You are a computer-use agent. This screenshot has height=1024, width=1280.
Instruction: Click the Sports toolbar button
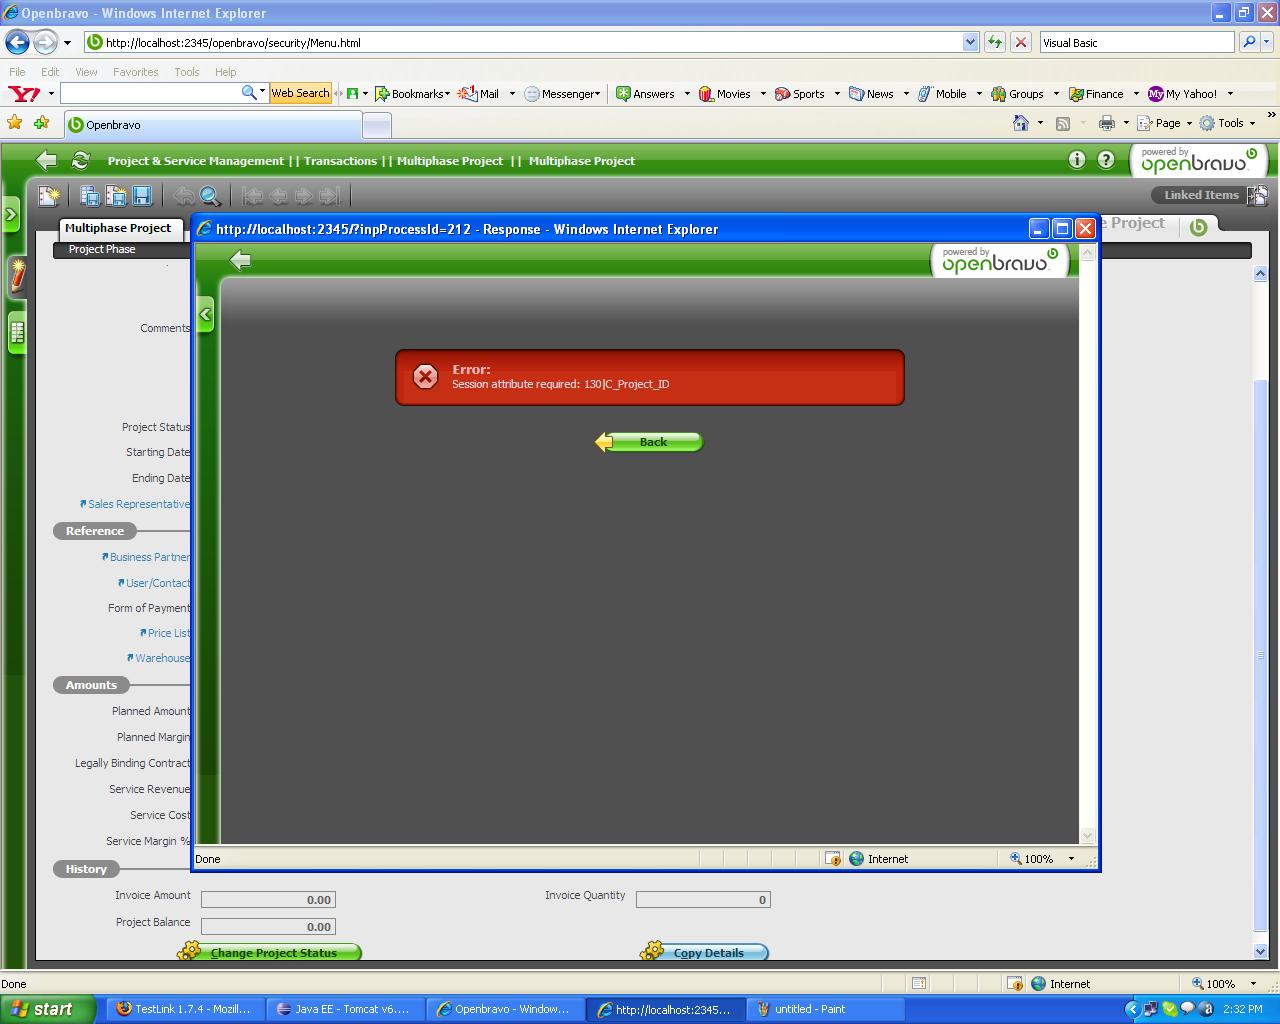[x=800, y=94]
